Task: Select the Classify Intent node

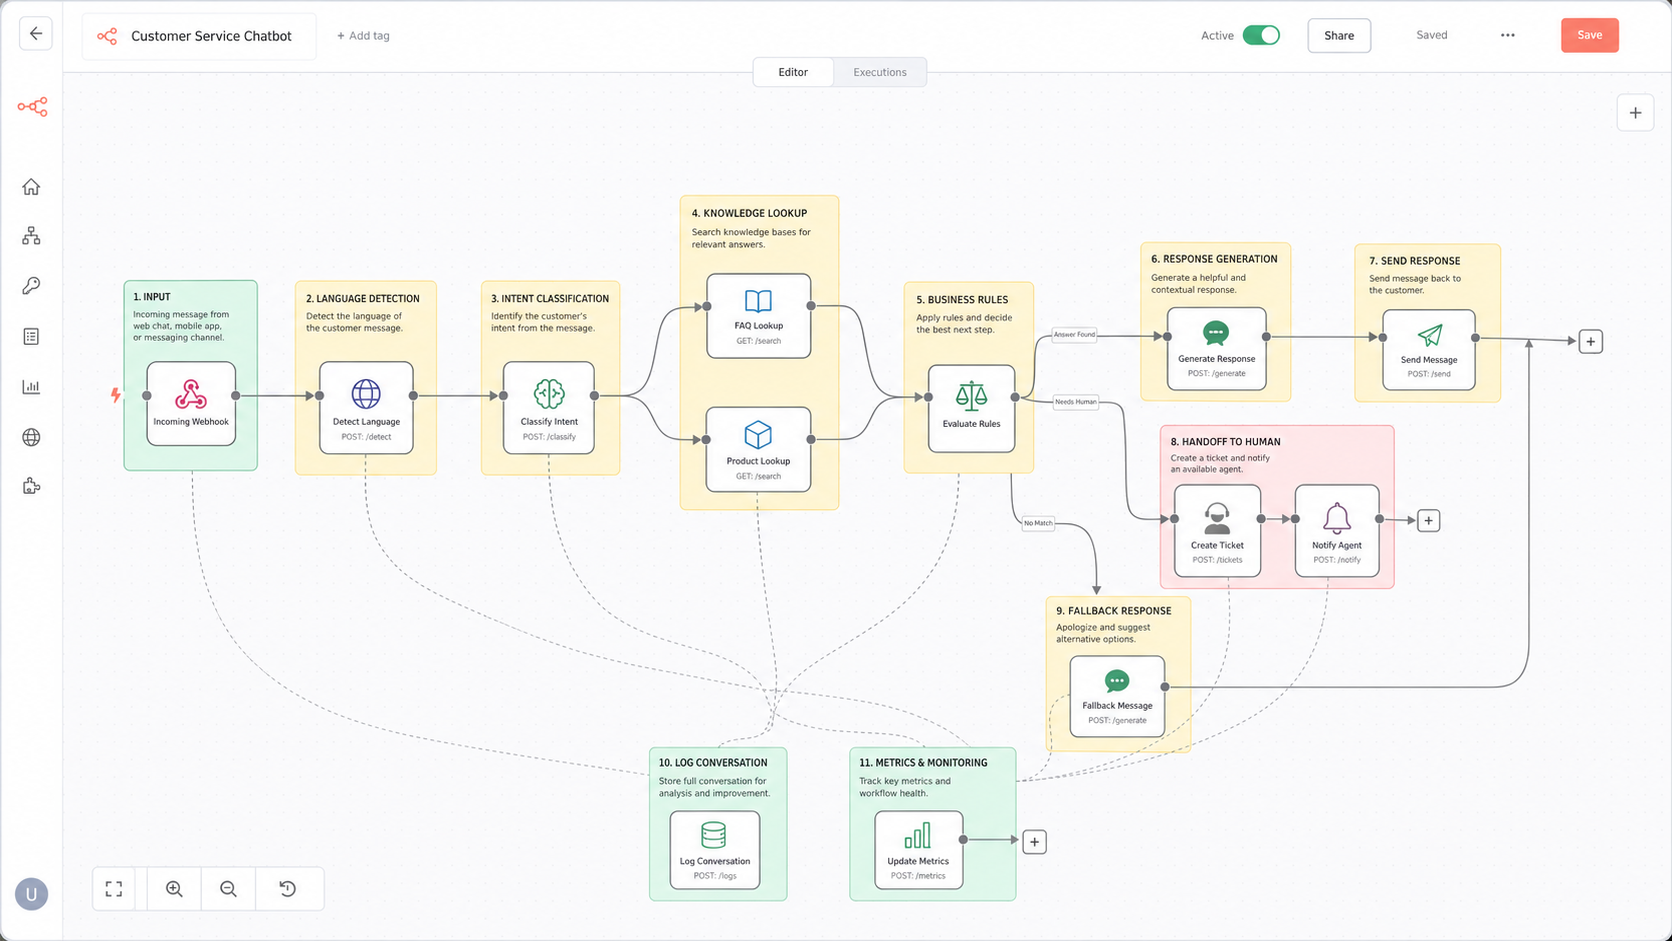Action: tap(549, 408)
